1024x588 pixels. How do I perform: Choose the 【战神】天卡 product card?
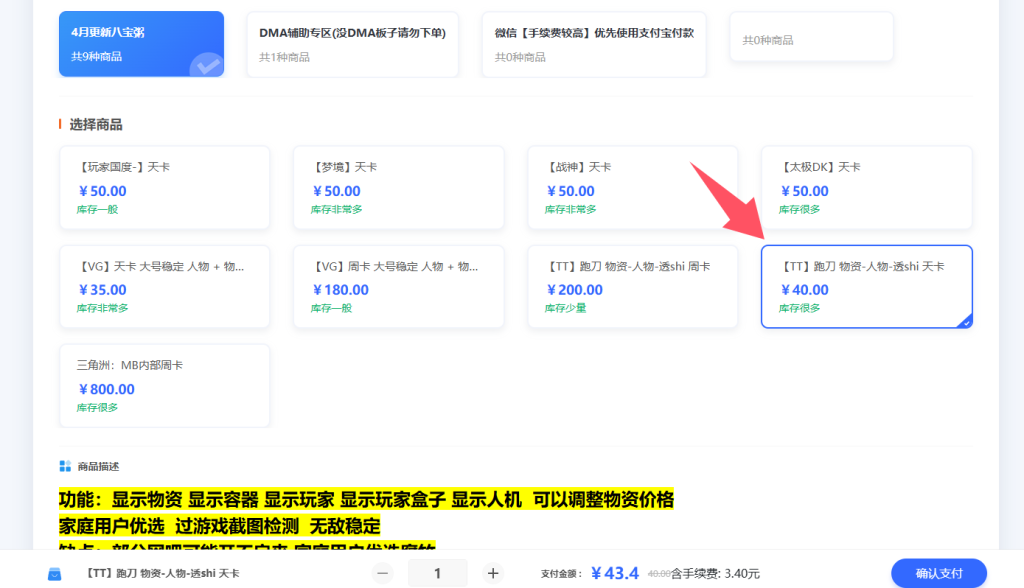pos(633,188)
